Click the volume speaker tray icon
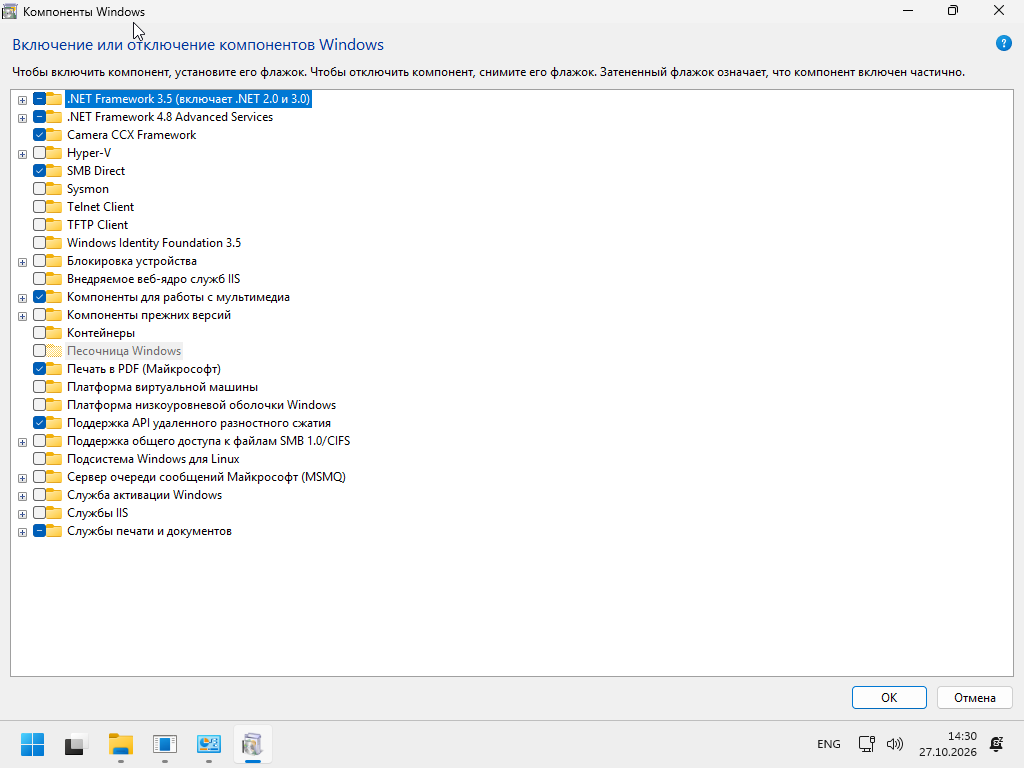 (895, 744)
